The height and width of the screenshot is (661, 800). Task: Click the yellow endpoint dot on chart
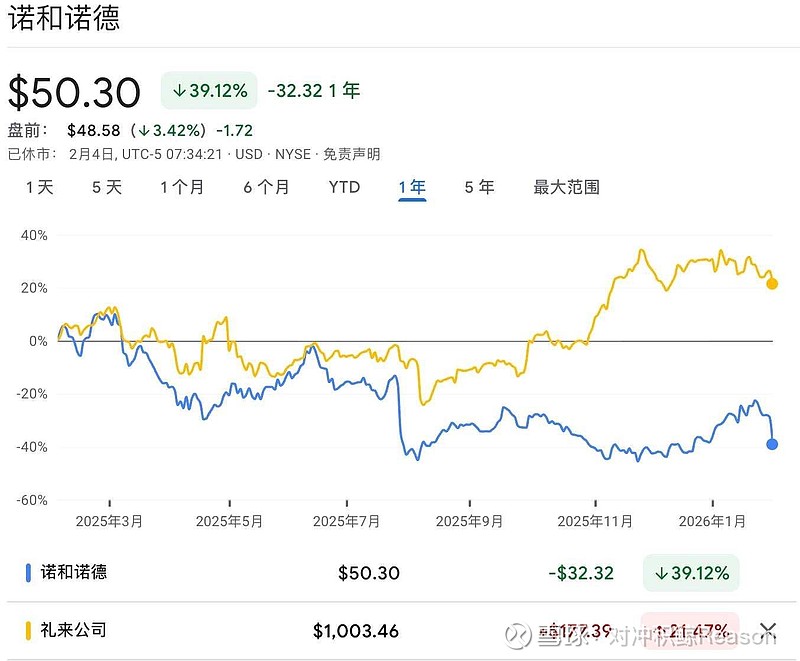pyautogui.click(x=772, y=284)
